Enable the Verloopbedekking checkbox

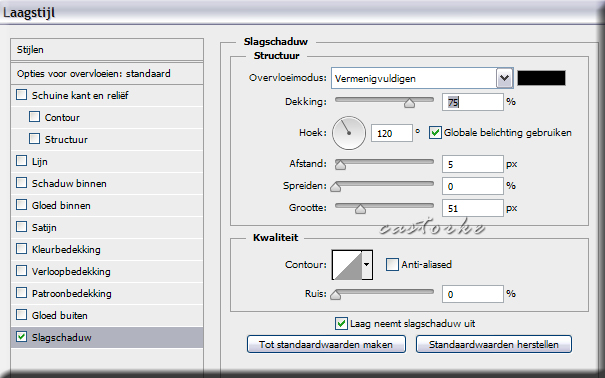(22, 271)
